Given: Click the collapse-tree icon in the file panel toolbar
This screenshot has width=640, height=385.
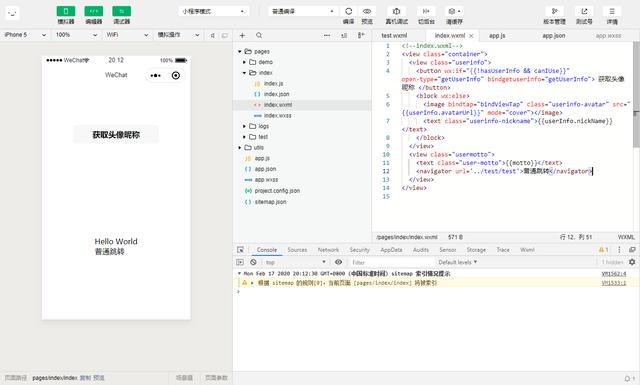Looking at the screenshot, I should click(361, 36).
